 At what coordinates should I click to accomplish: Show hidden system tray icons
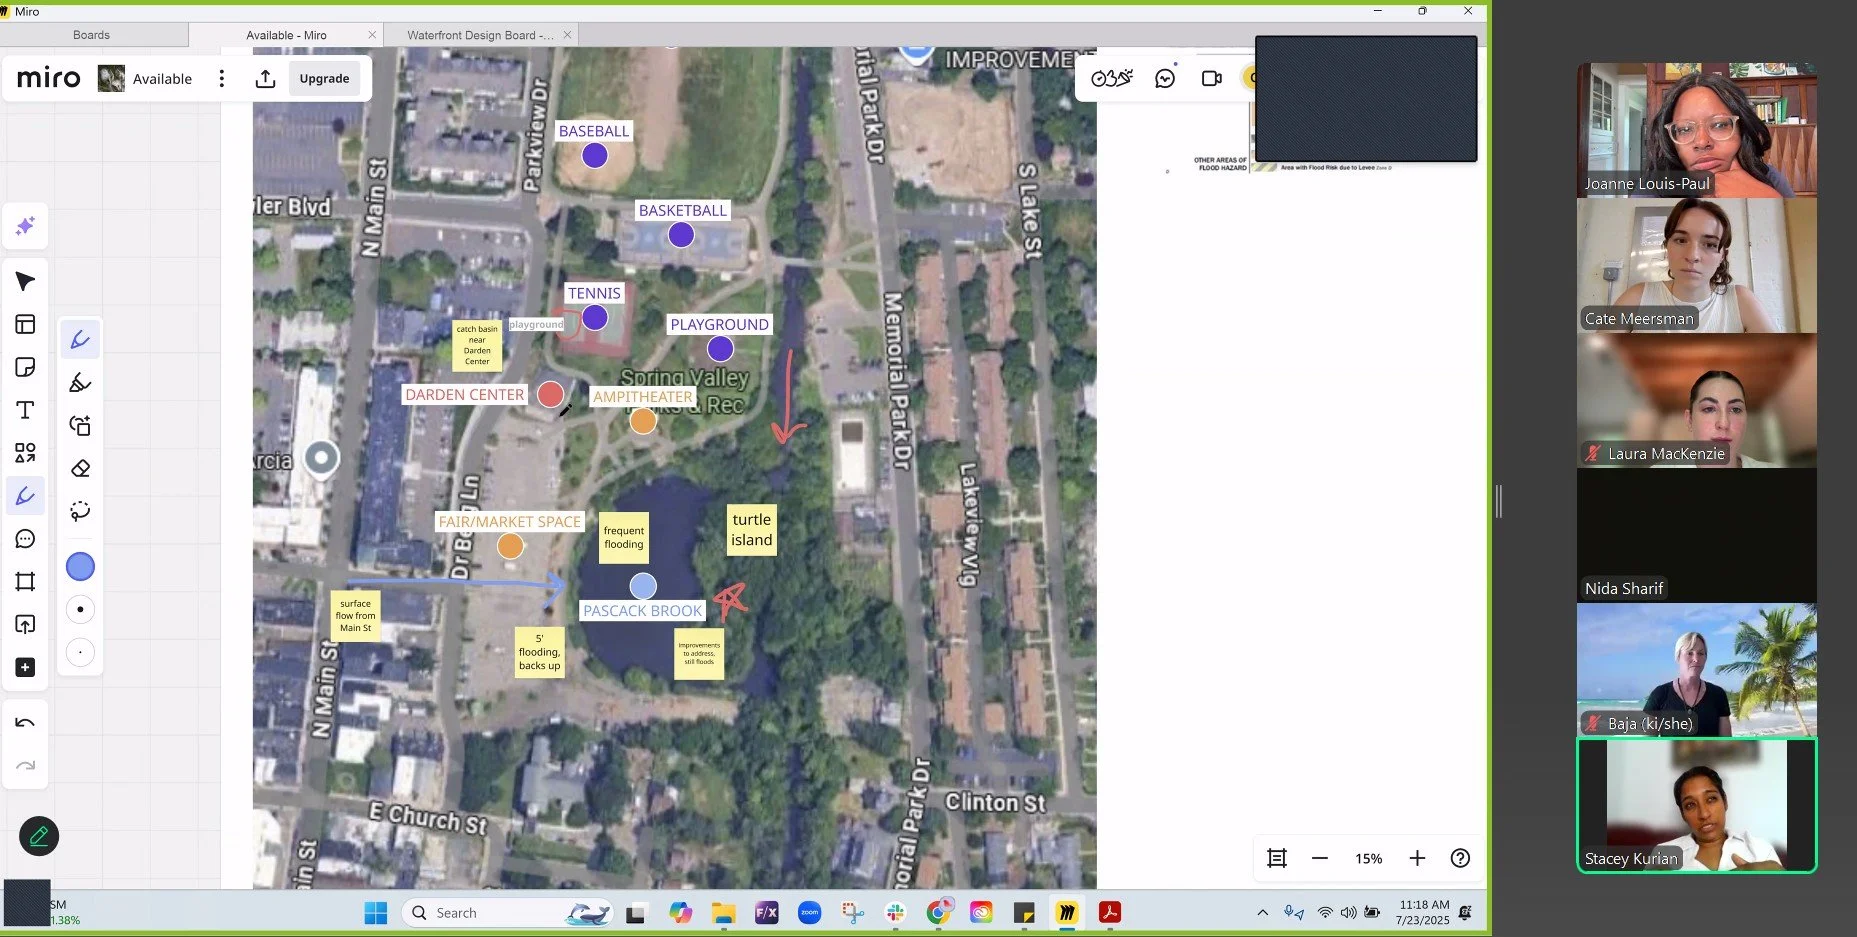(1262, 912)
